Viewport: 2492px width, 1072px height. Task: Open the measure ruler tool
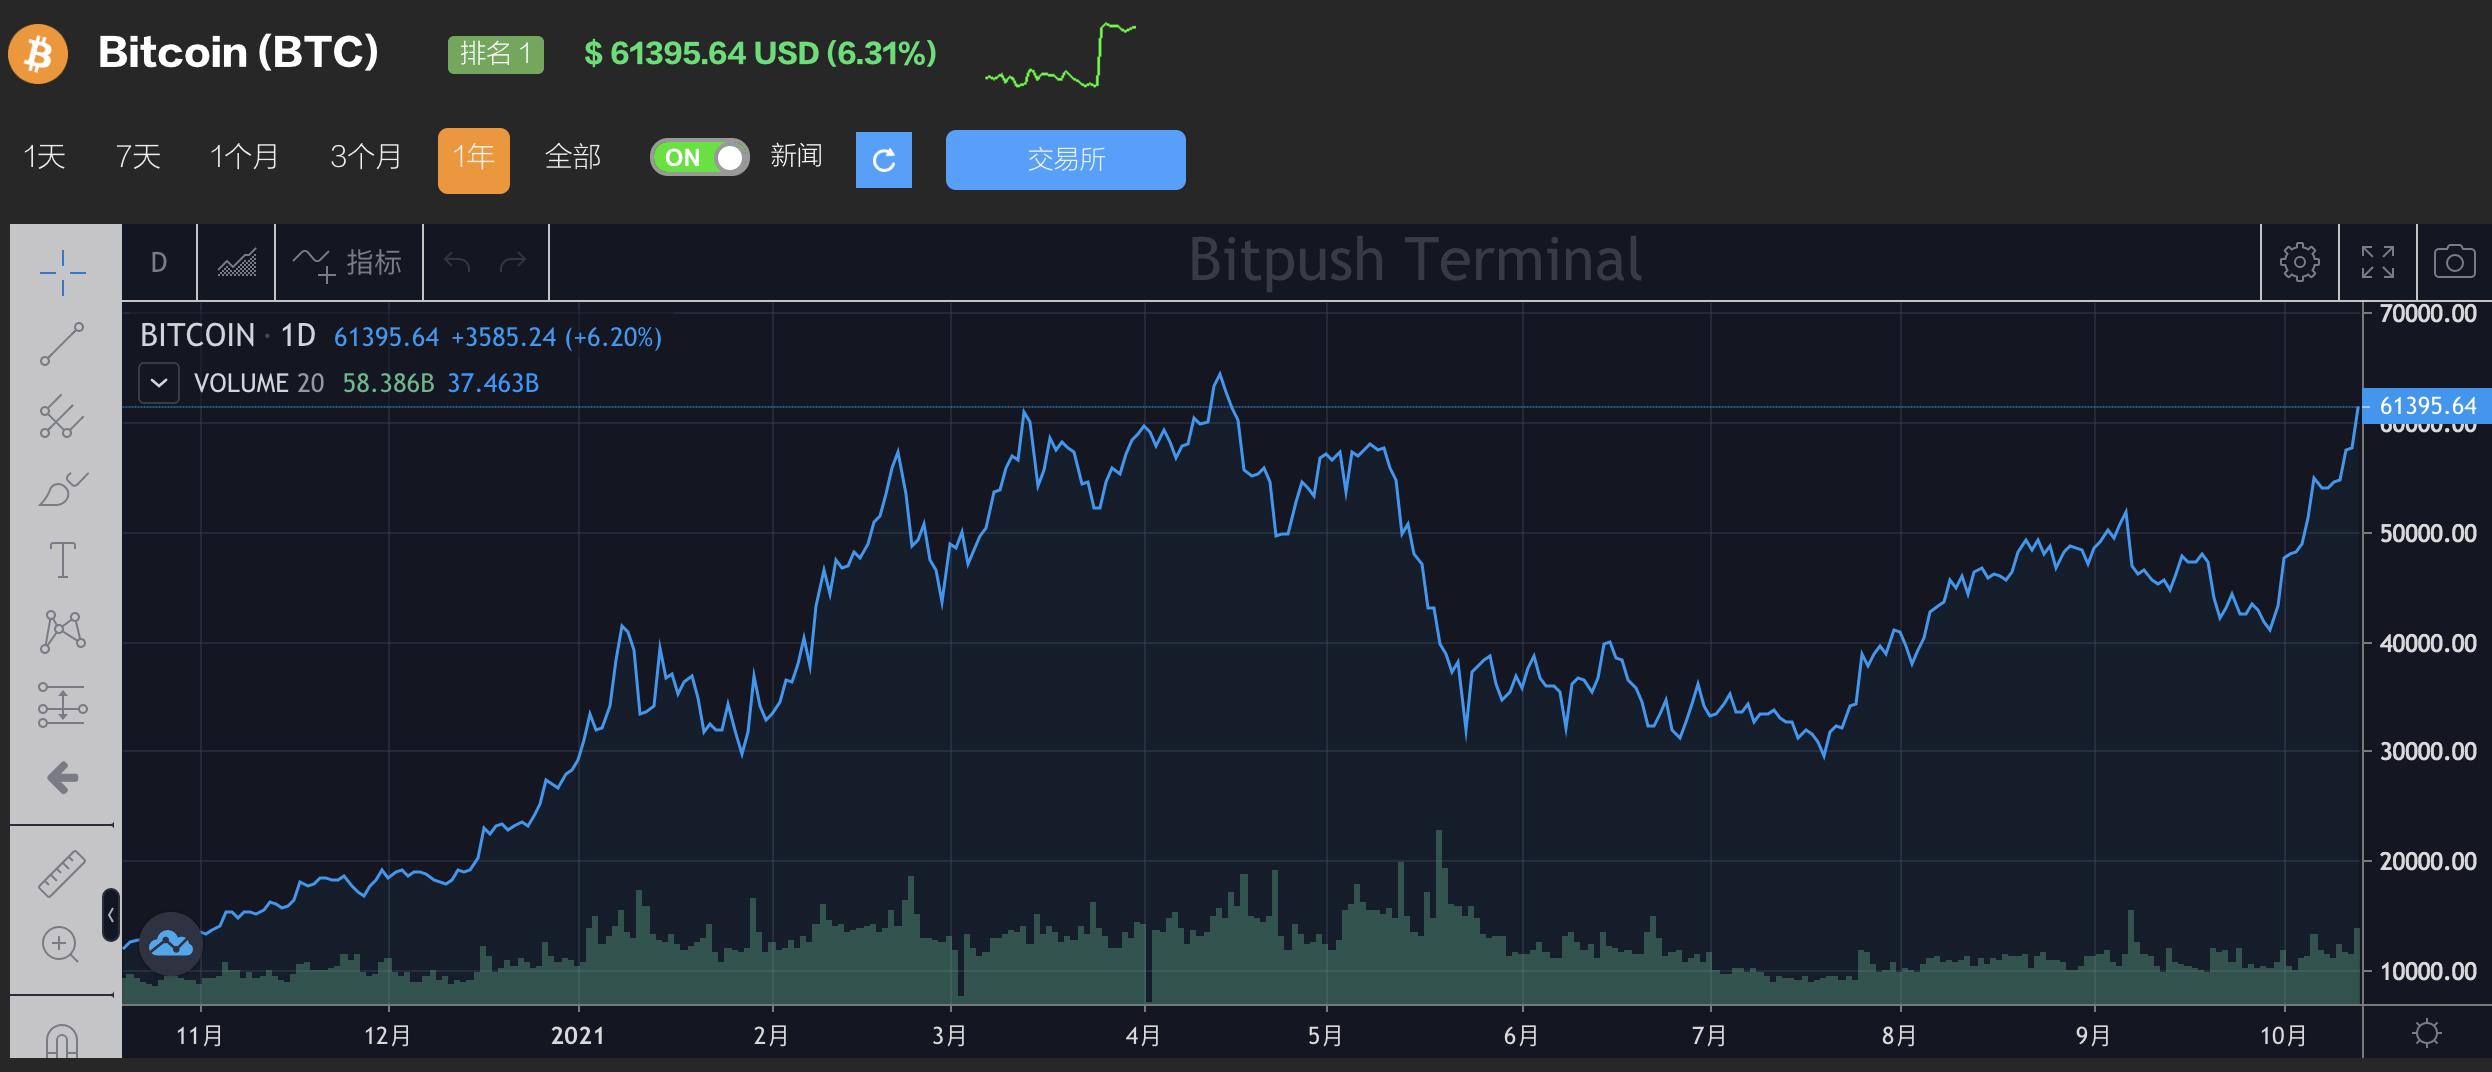pos(62,873)
